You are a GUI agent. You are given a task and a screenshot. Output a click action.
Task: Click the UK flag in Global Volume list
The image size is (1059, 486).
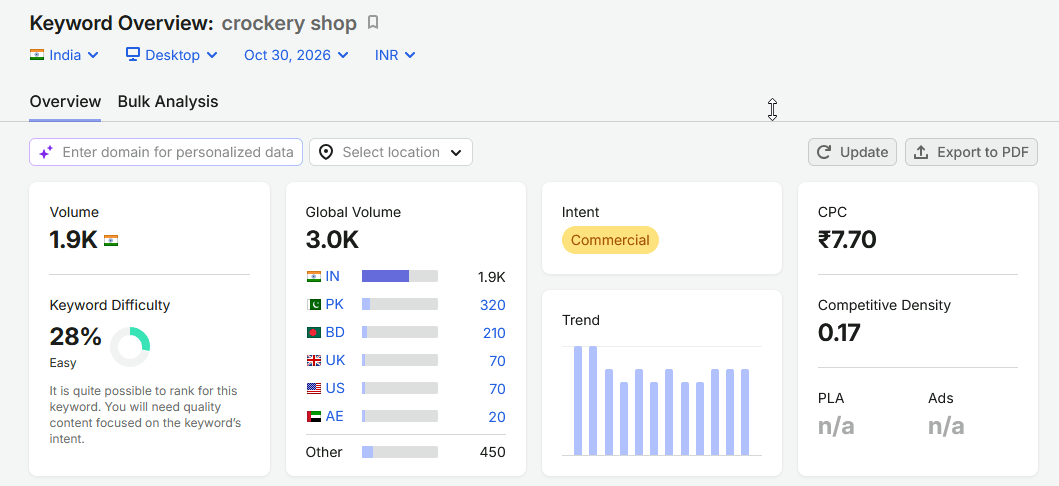tap(313, 360)
